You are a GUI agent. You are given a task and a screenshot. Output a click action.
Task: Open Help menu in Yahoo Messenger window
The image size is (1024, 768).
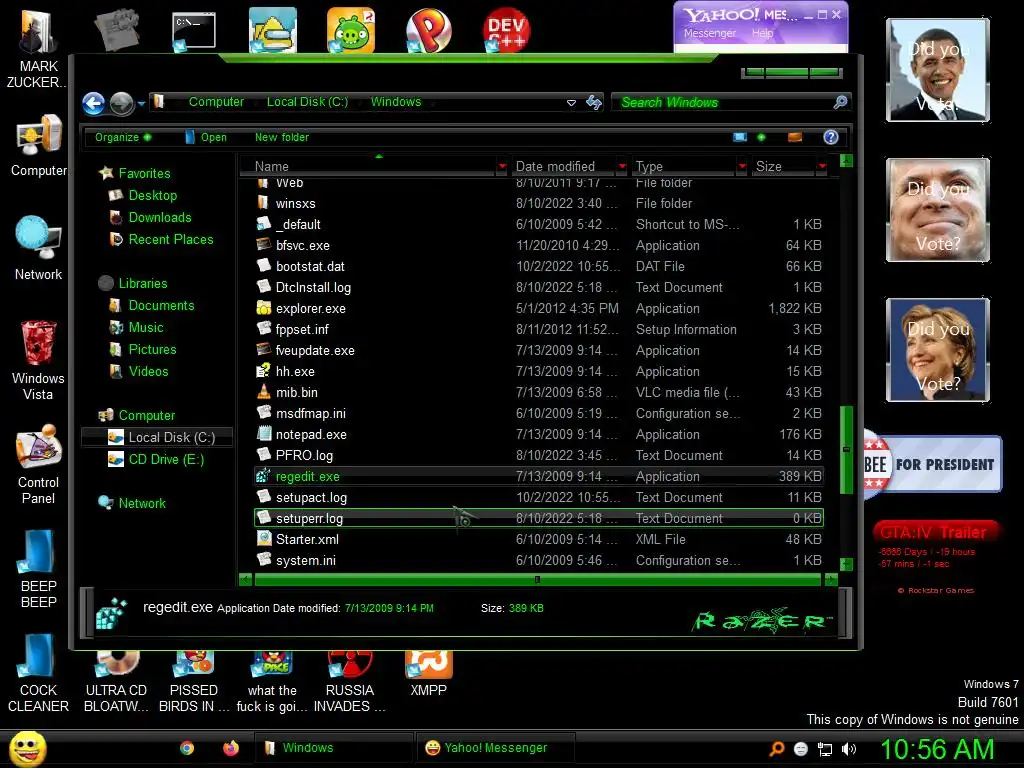[762, 33]
